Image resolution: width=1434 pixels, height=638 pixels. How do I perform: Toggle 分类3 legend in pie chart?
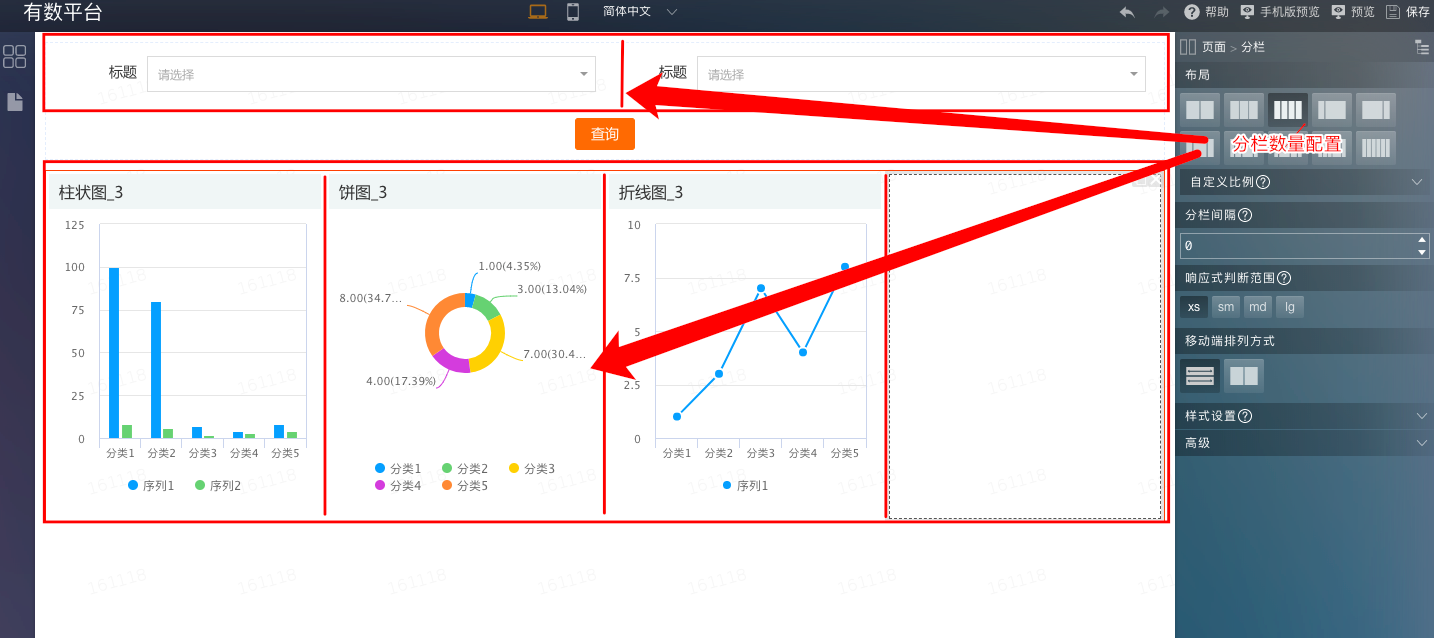coord(532,469)
